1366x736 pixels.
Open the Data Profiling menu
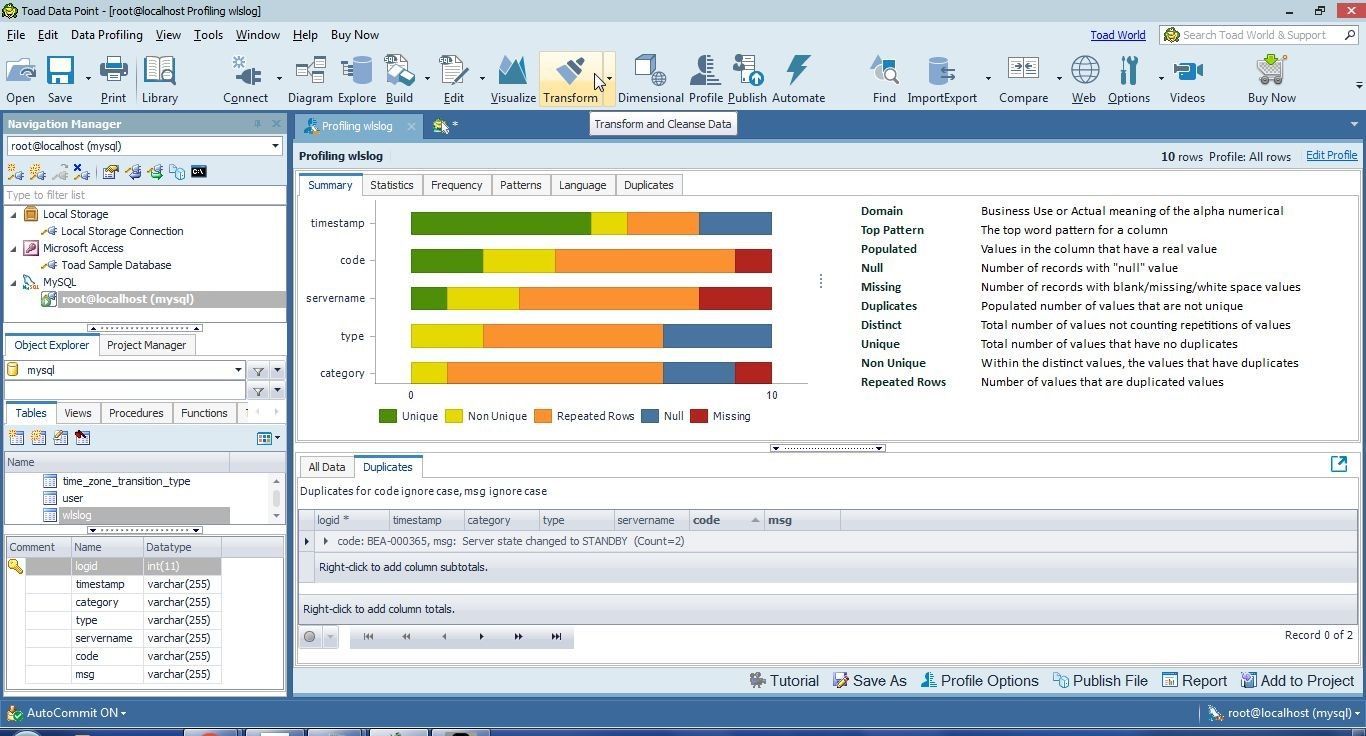coord(106,35)
